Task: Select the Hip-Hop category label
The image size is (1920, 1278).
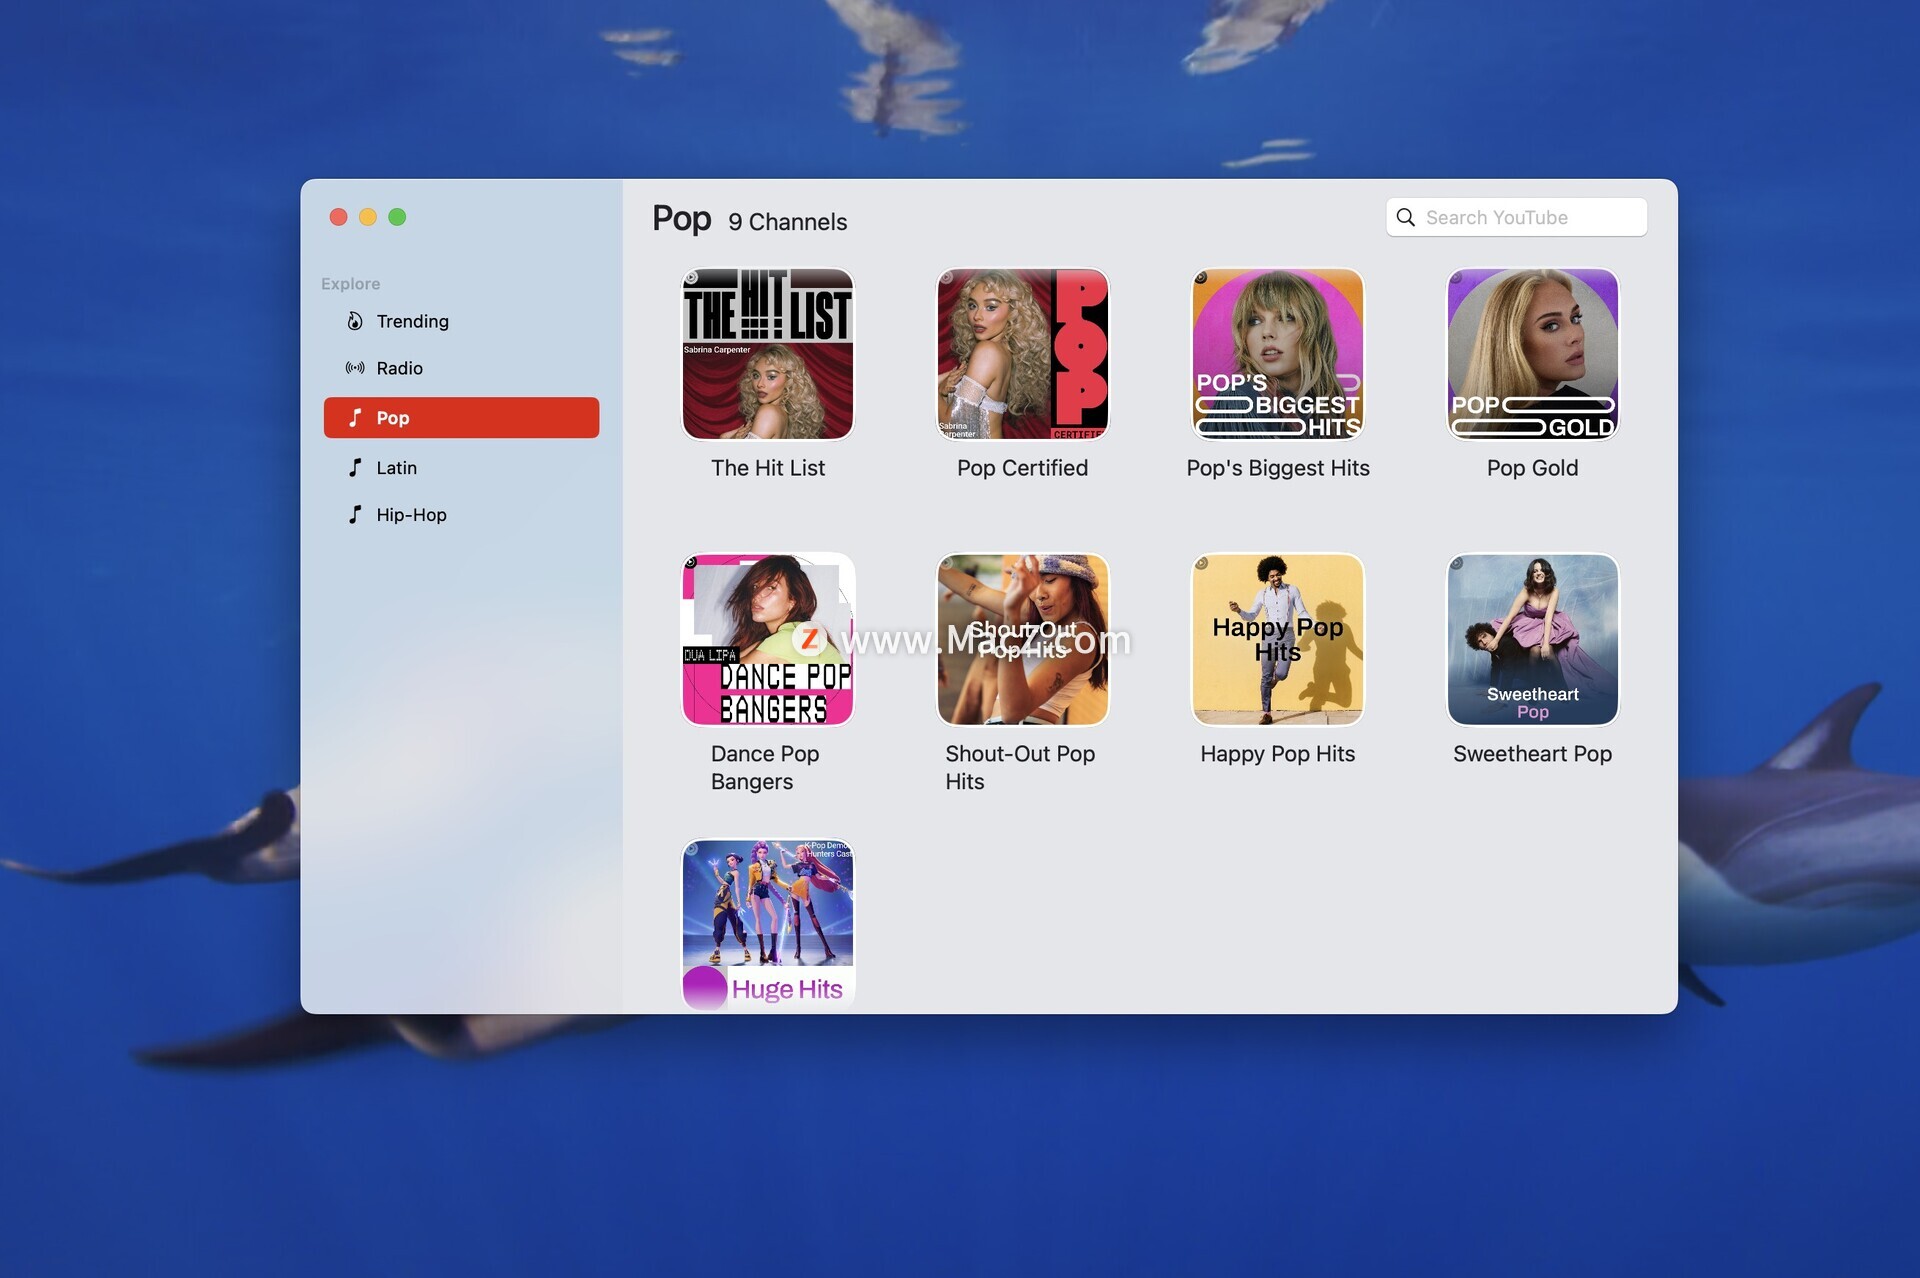Action: point(411,514)
